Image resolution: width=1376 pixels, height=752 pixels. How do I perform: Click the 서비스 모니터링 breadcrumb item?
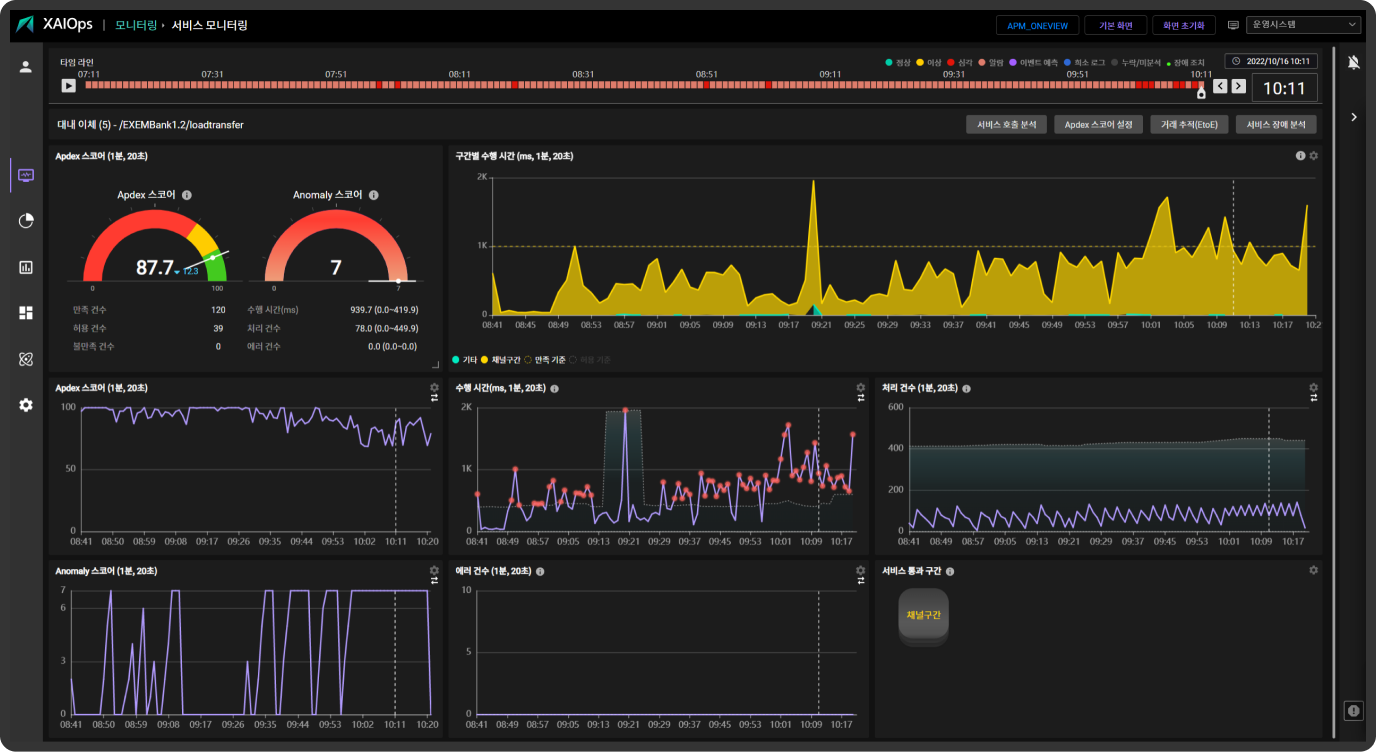tap(210, 25)
